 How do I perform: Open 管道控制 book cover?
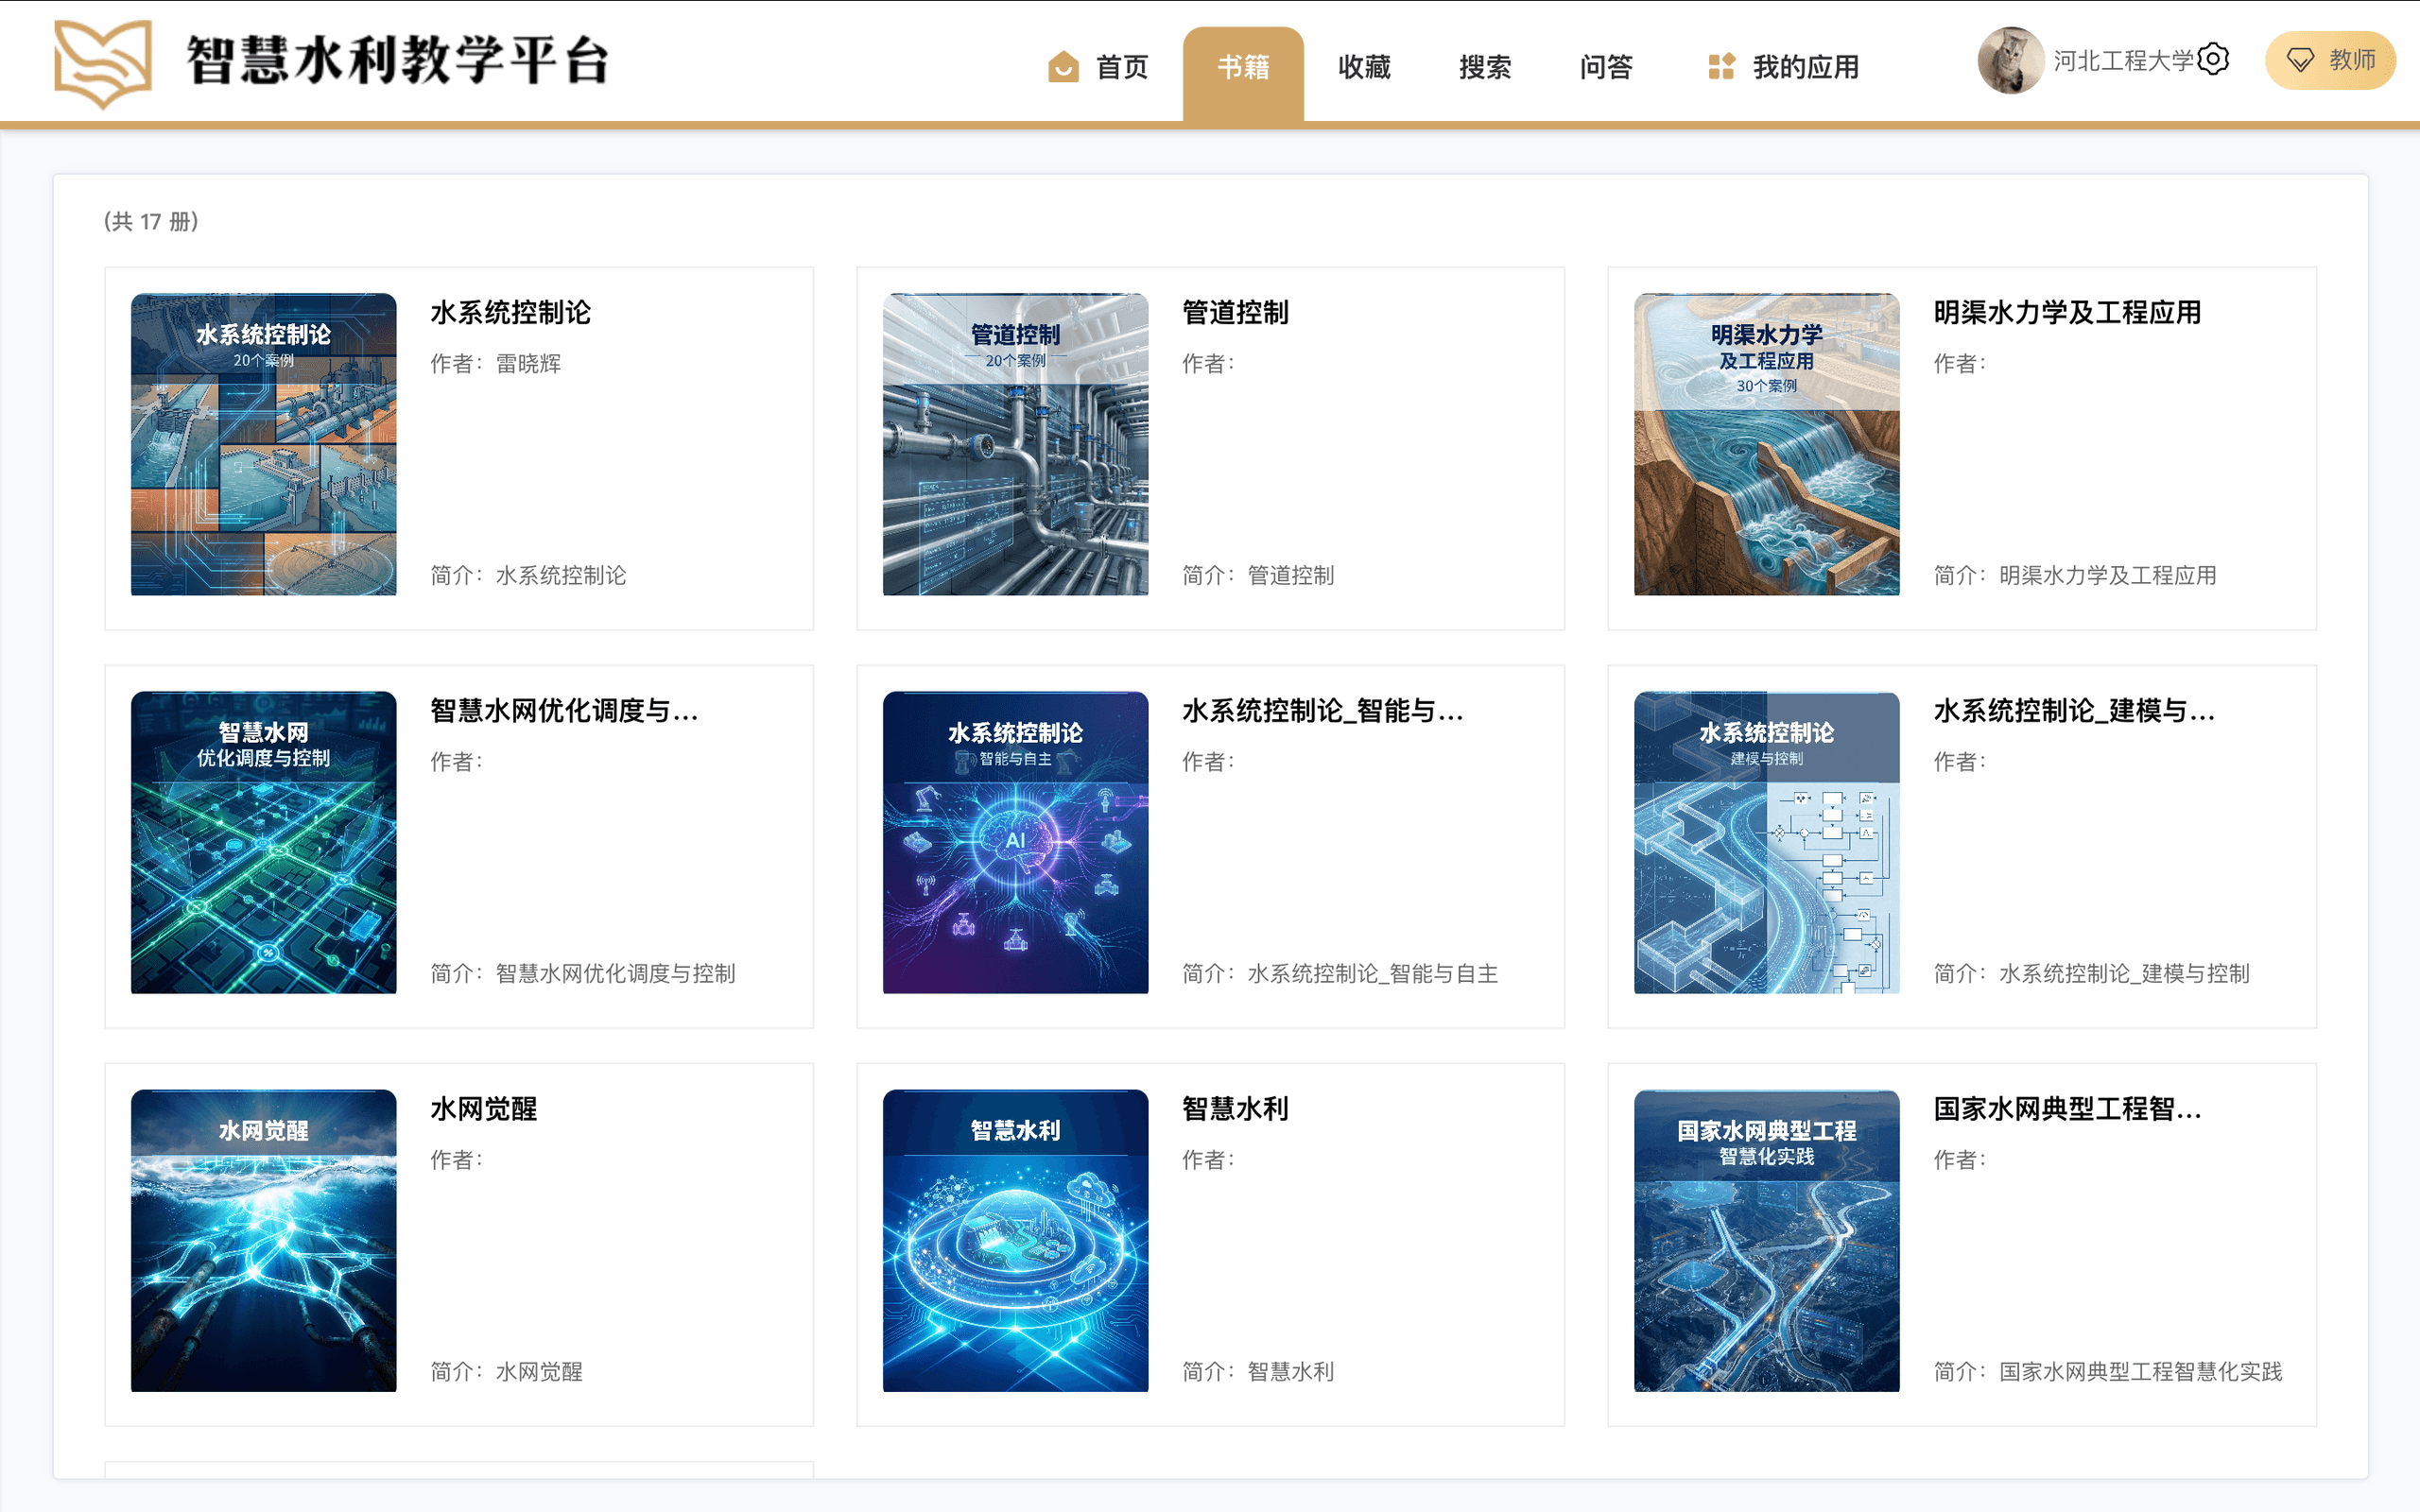tap(1015, 444)
